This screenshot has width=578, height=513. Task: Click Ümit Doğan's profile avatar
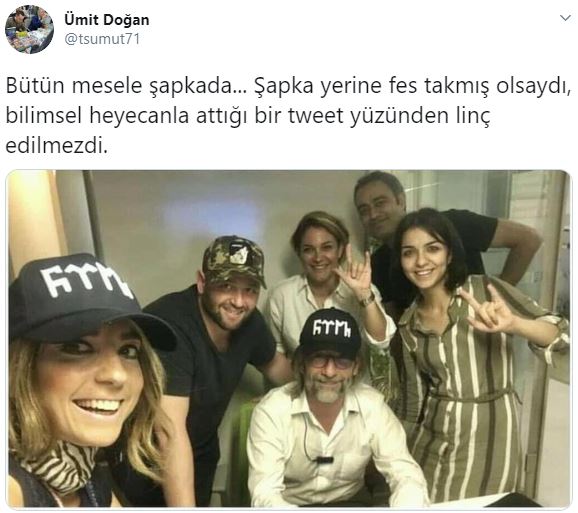tap(29, 29)
